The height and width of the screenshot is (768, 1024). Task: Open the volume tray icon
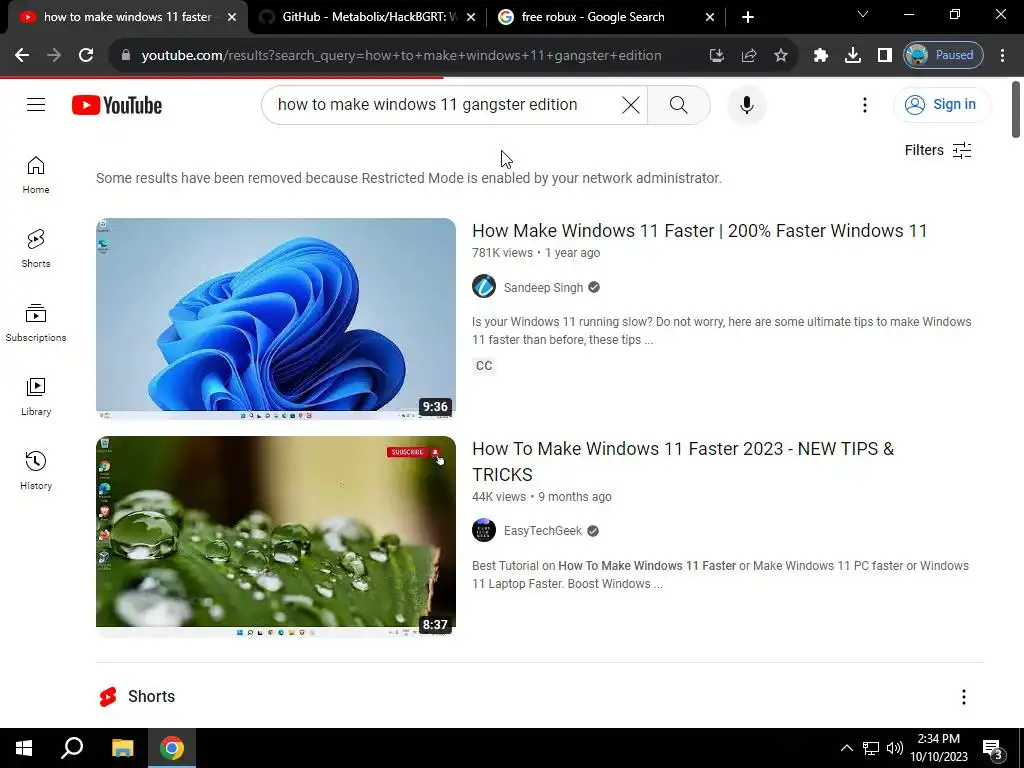tap(895, 748)
